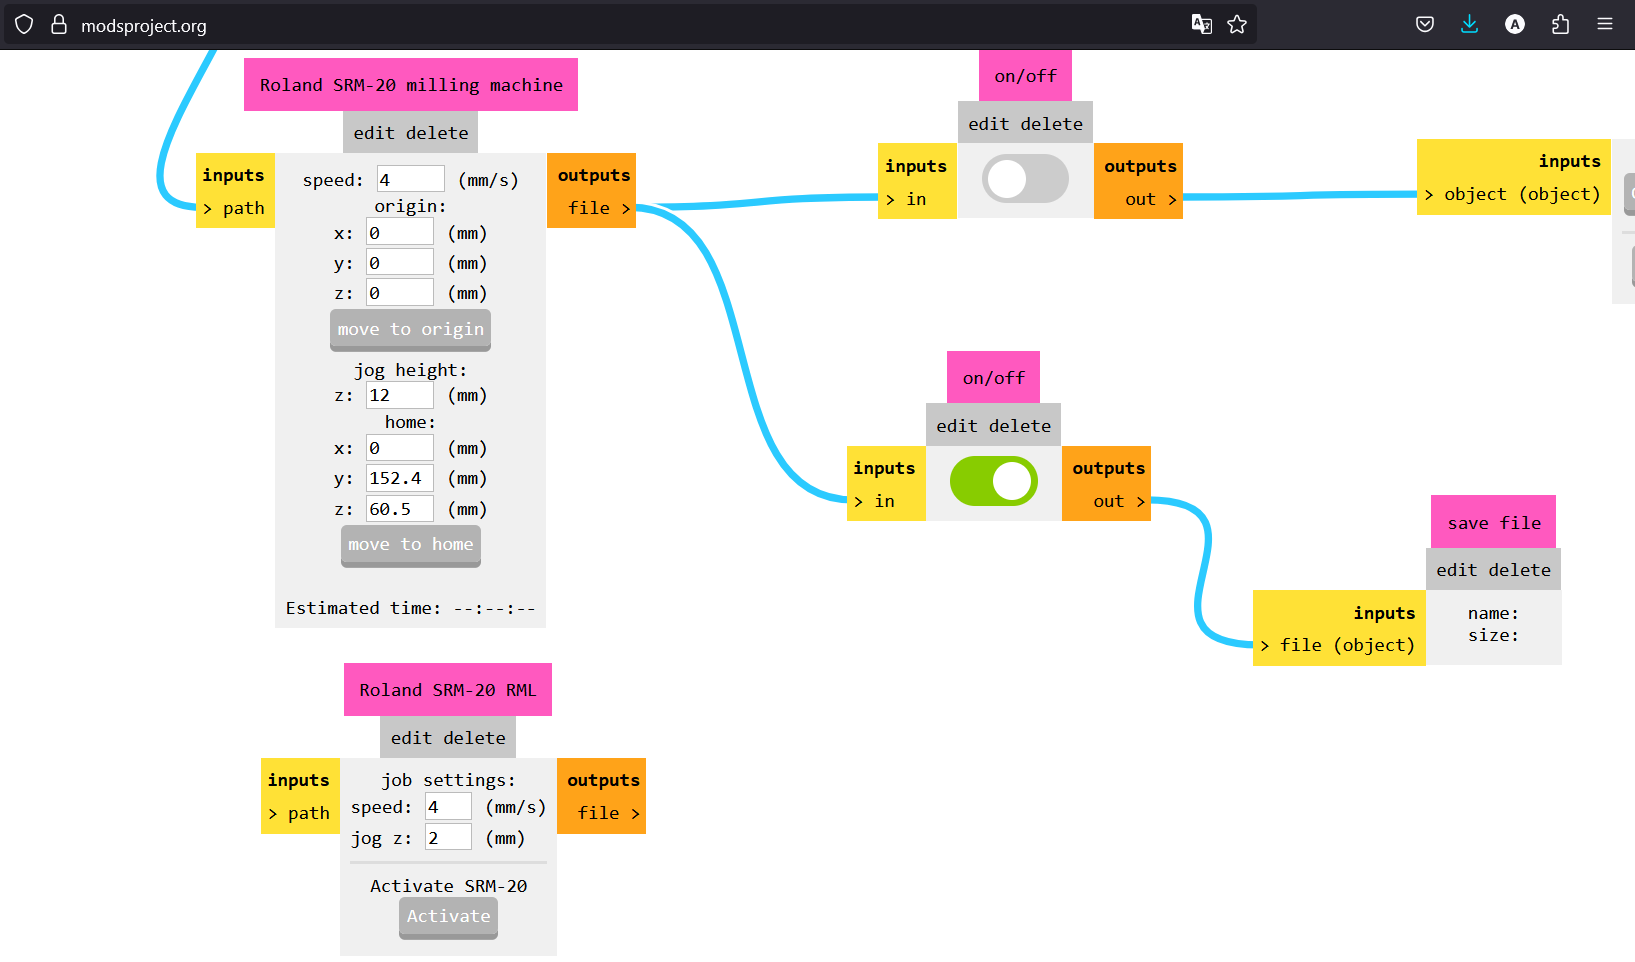Click the Activate SRM-20 button
This screenshot has width=1635, height=962.
448,917
